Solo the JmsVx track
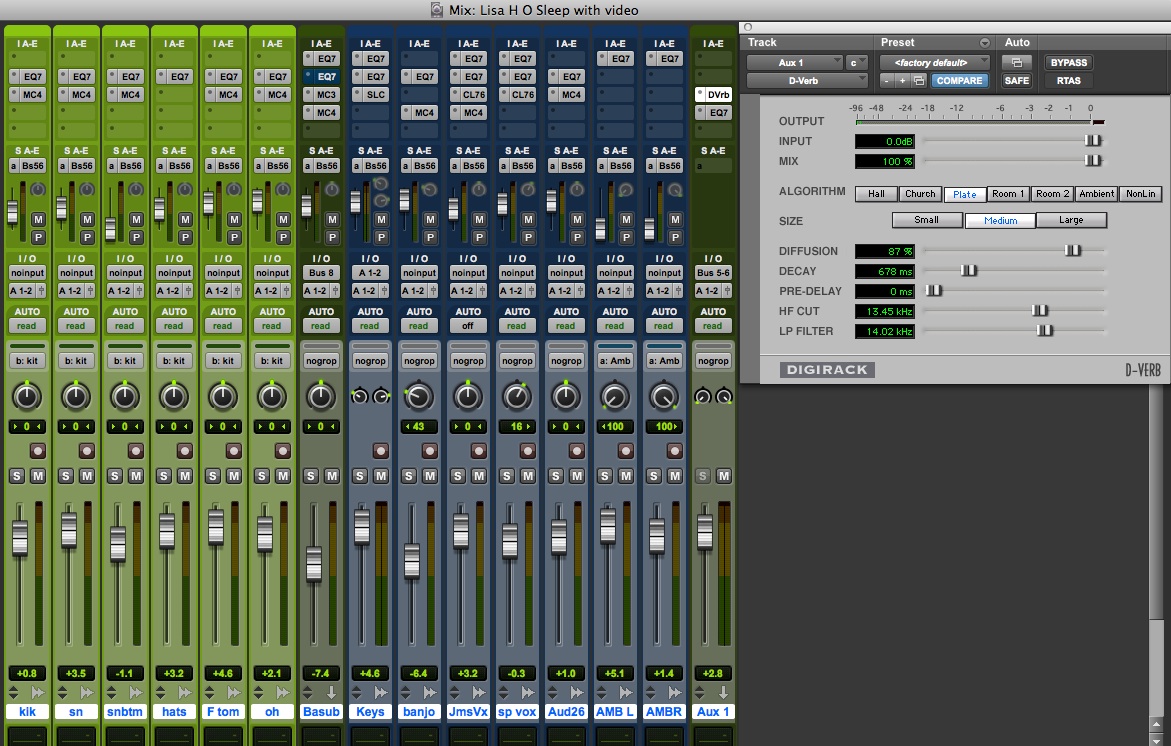Image resolution: width=1171 pixels, height=746 pixels. 458,476
